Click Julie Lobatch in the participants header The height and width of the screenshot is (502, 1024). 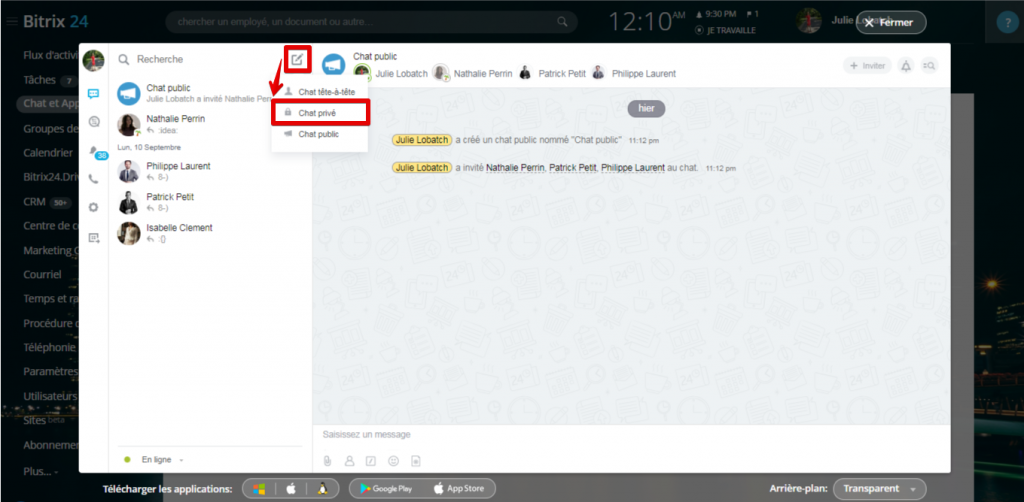[x=401, y=74]
